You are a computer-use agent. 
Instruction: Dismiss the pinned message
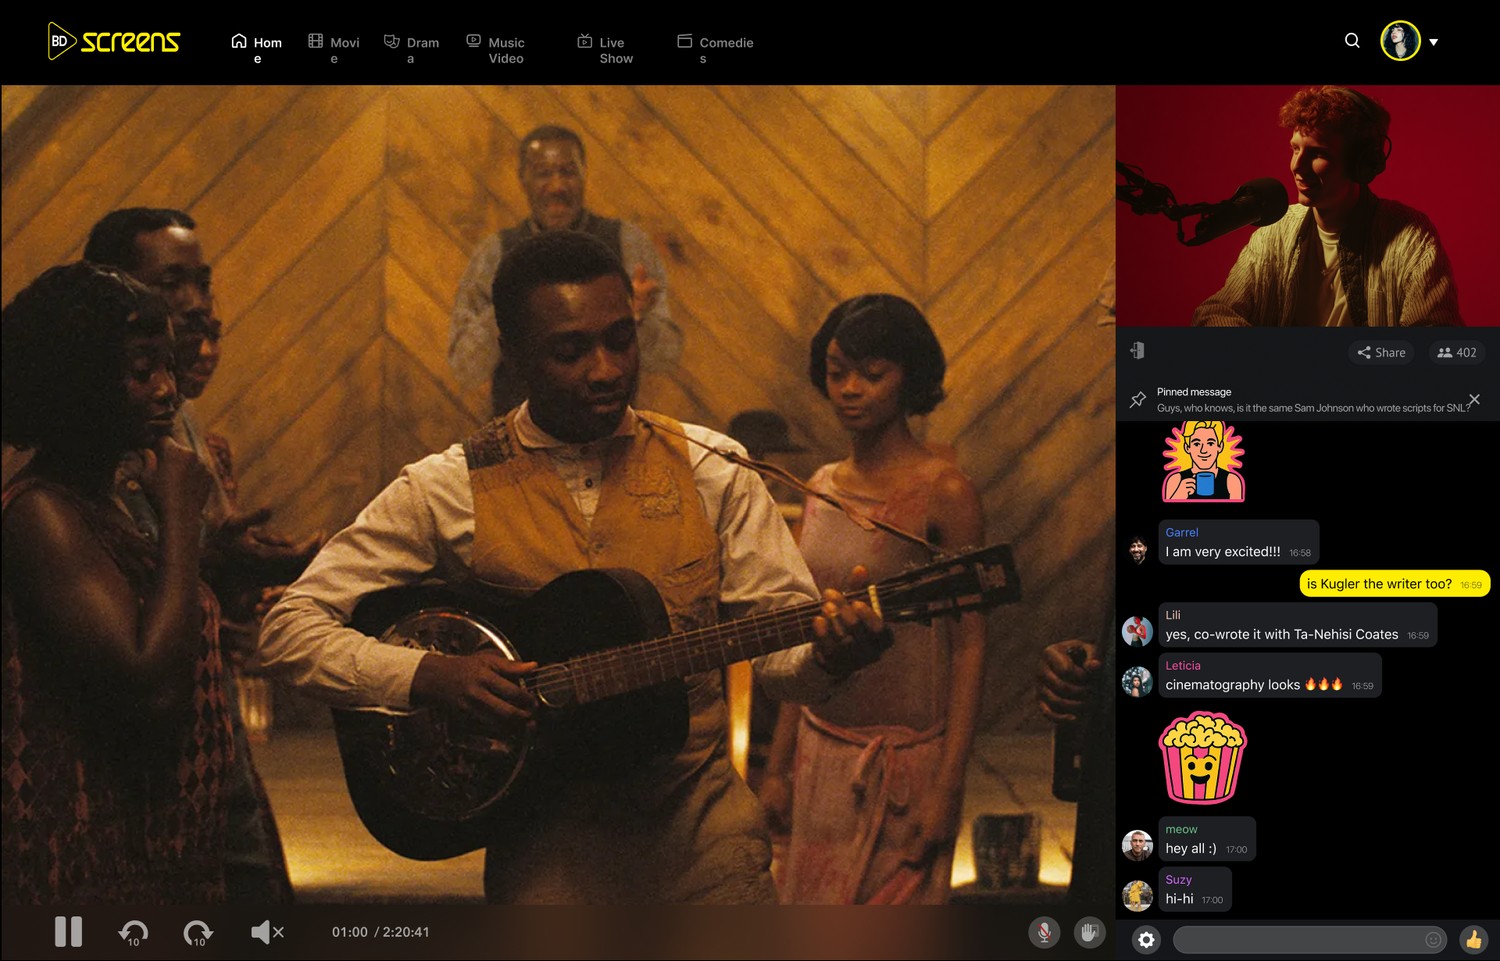pos(1474,399)
